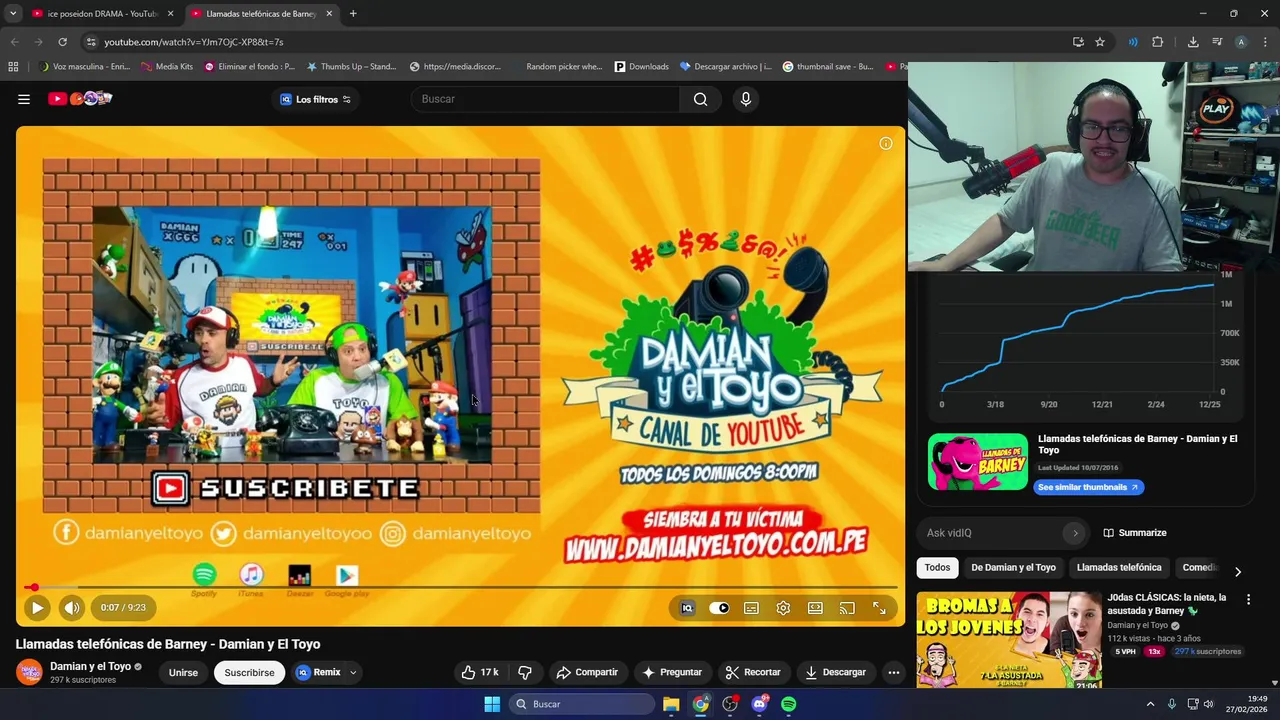Open the vidIQ player panel icon
Screen dimensions: 1280x720
[x=688, y=607]
